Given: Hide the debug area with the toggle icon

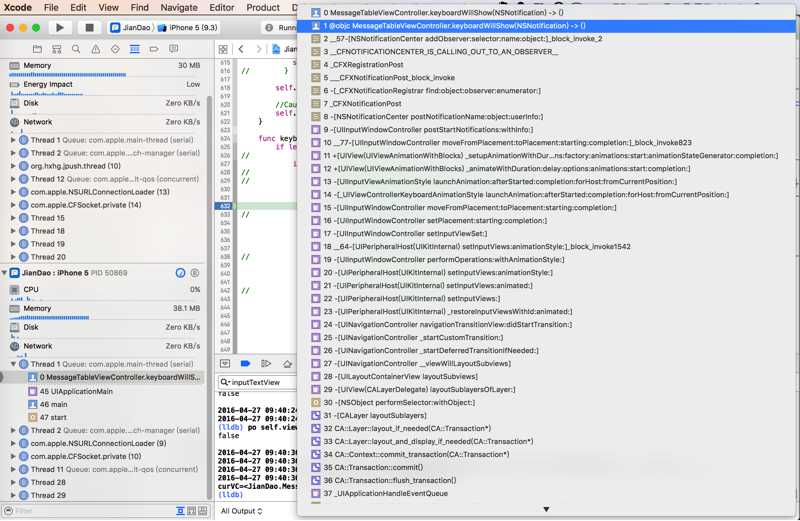Looking at the screenshot, I should 225,363.
